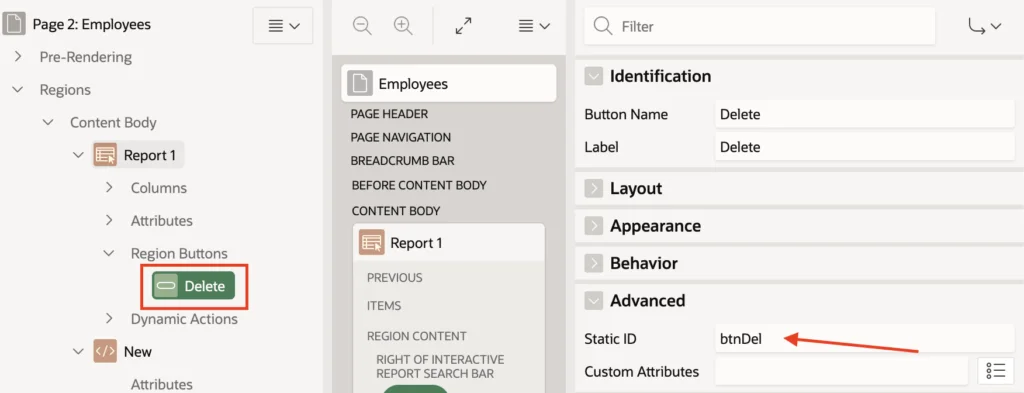Focus the property Filter search field

point(760,26)
